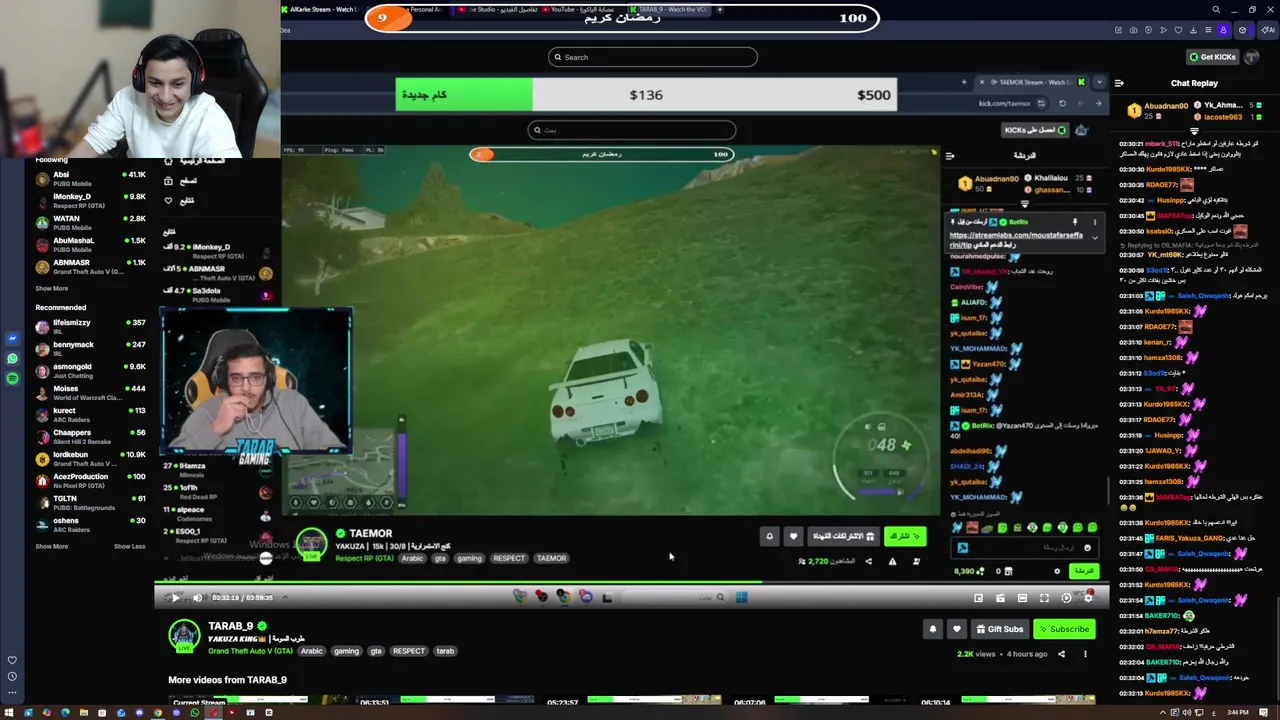Viewport: 1280px width, 720px height.
Task: Switch the player to theatre mode
Action: point(1022,598)
